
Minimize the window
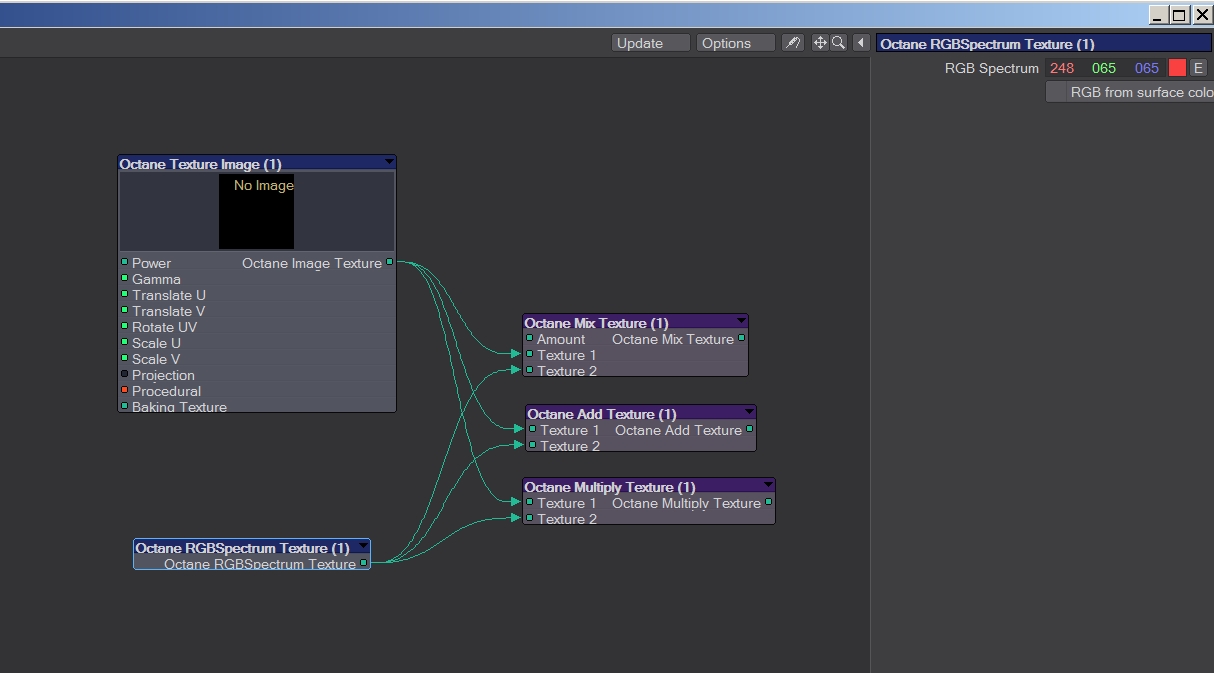coord(1158,15)
